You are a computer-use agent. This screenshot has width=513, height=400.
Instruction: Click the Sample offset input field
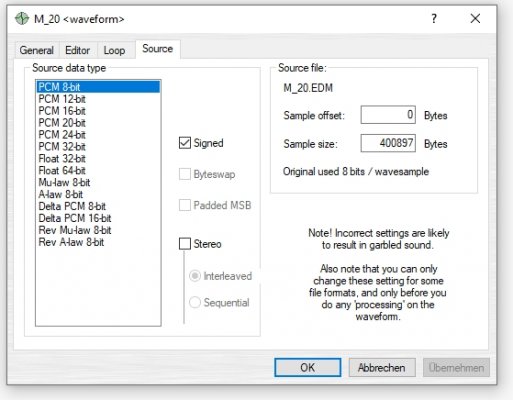pyautogui.click(x=388, y=115)
